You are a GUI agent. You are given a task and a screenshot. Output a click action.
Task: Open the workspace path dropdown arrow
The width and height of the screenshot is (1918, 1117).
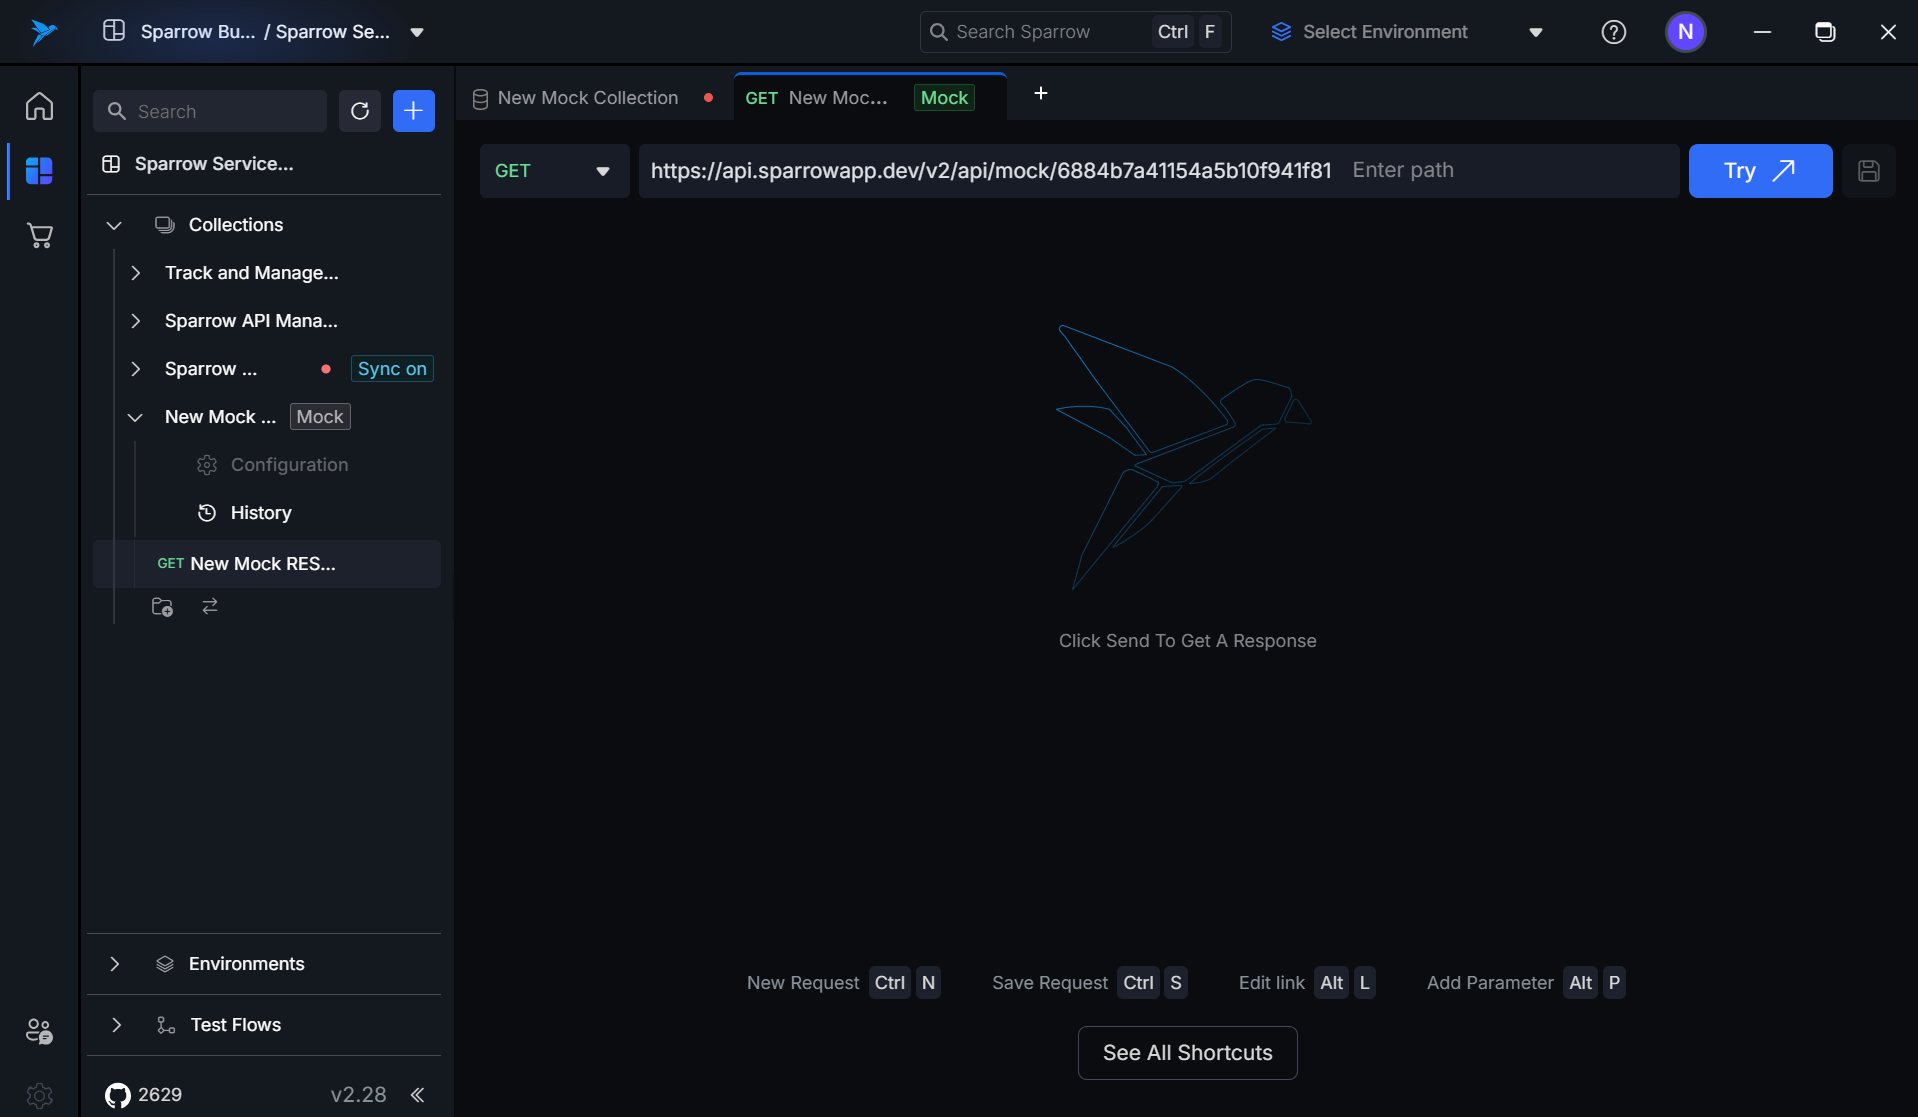pyautogui.click(x=417, y=32)
